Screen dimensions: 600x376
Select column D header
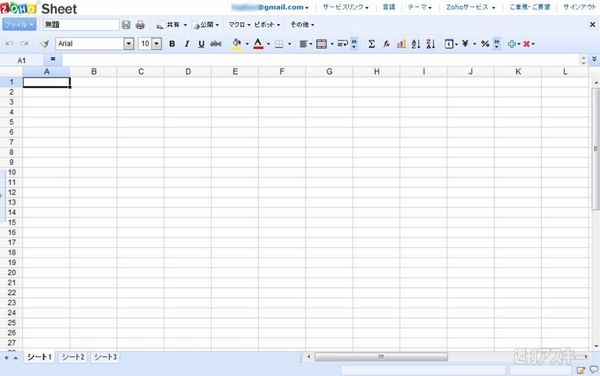click(x=188, y=72)
